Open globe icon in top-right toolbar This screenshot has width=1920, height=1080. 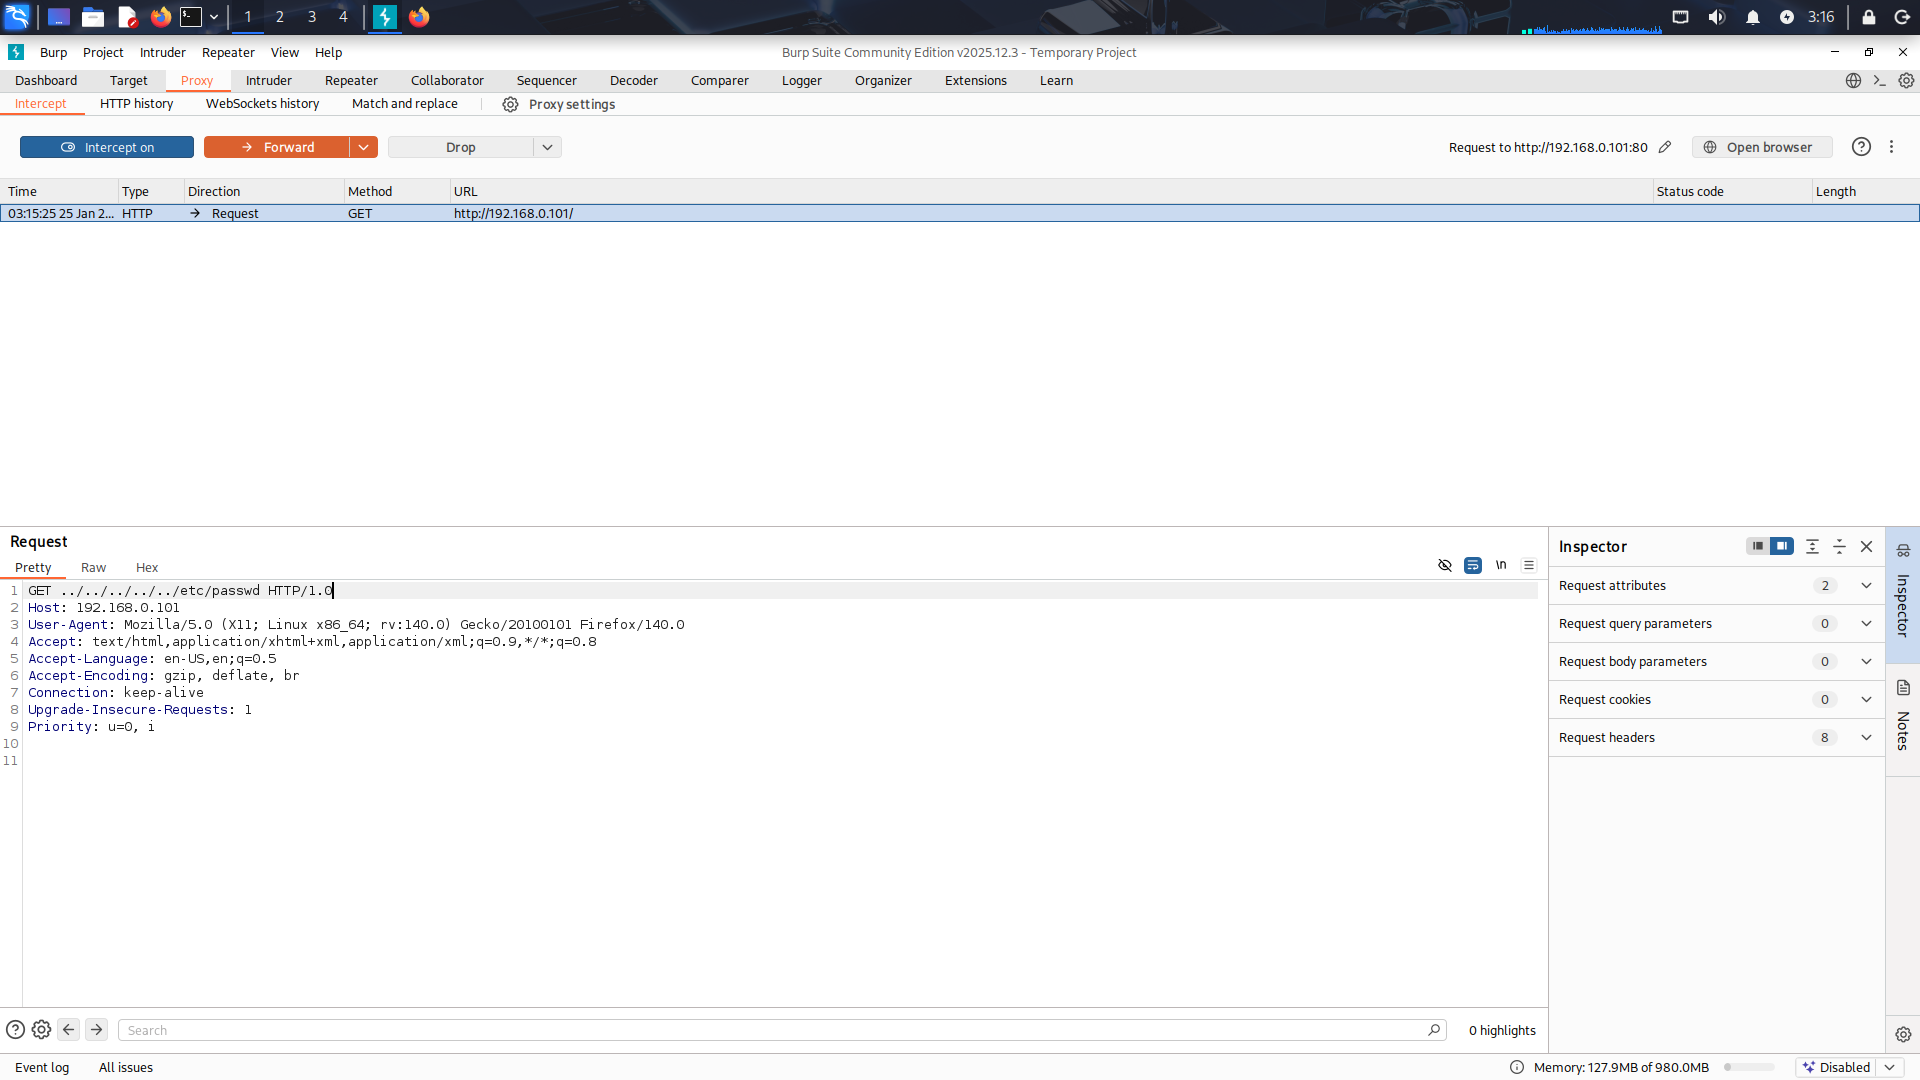pyautogui.click(x=1853, y=81)
